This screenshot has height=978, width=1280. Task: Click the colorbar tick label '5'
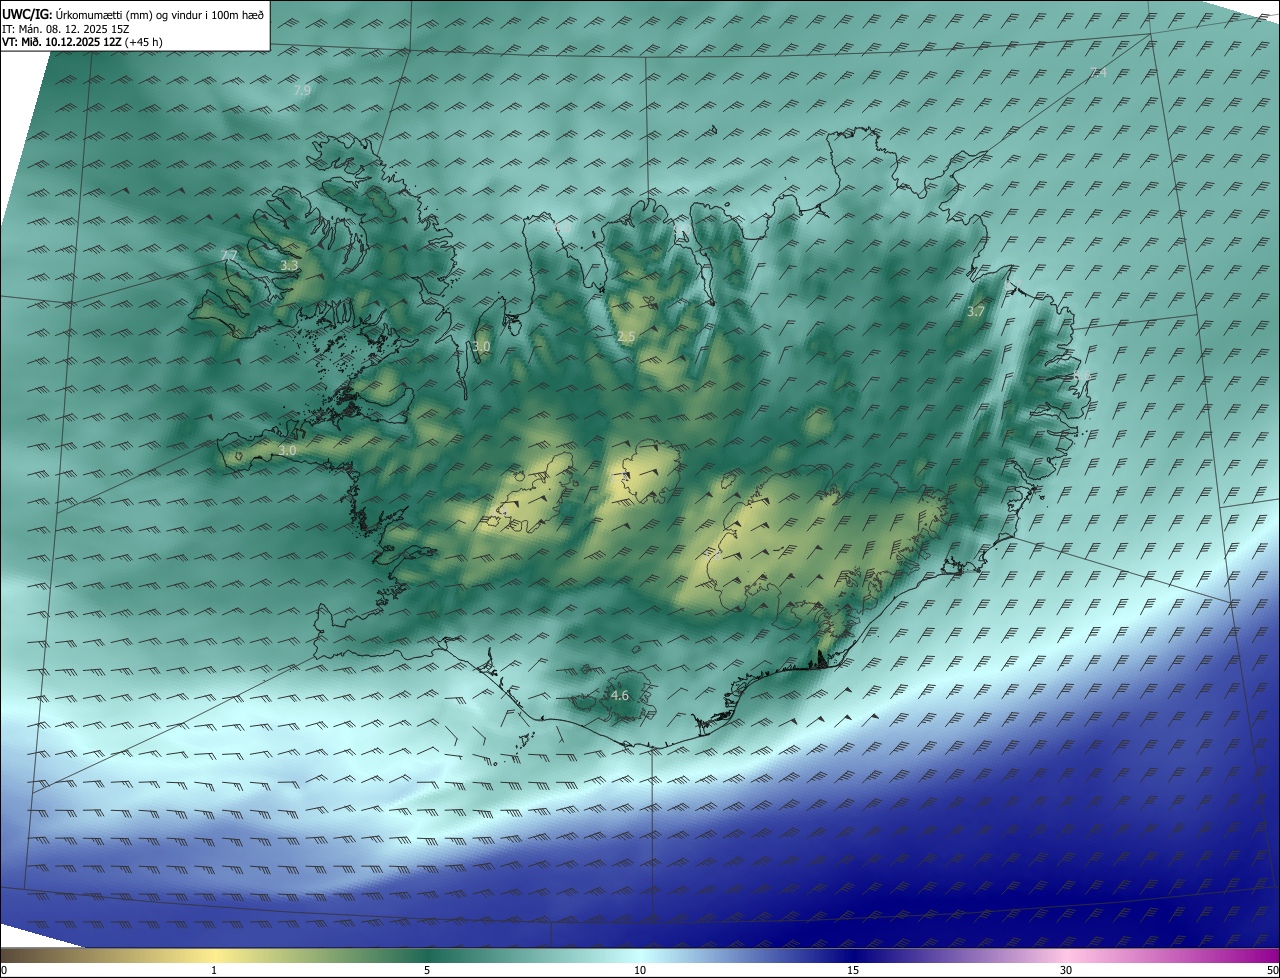[x=427, y=970]
